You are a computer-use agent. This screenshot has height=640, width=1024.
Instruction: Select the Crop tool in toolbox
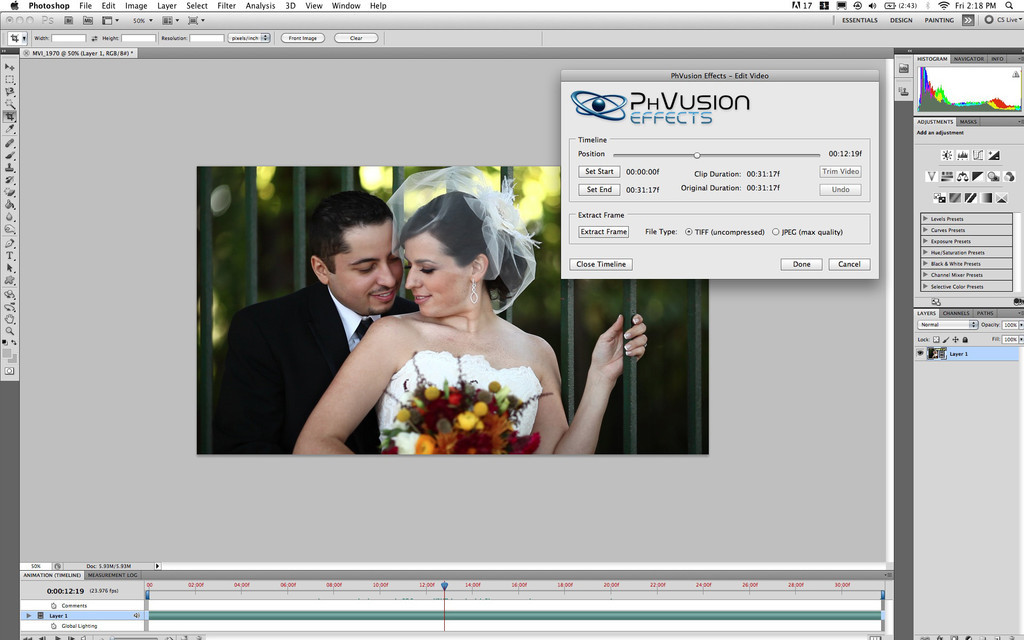point(10,116)
